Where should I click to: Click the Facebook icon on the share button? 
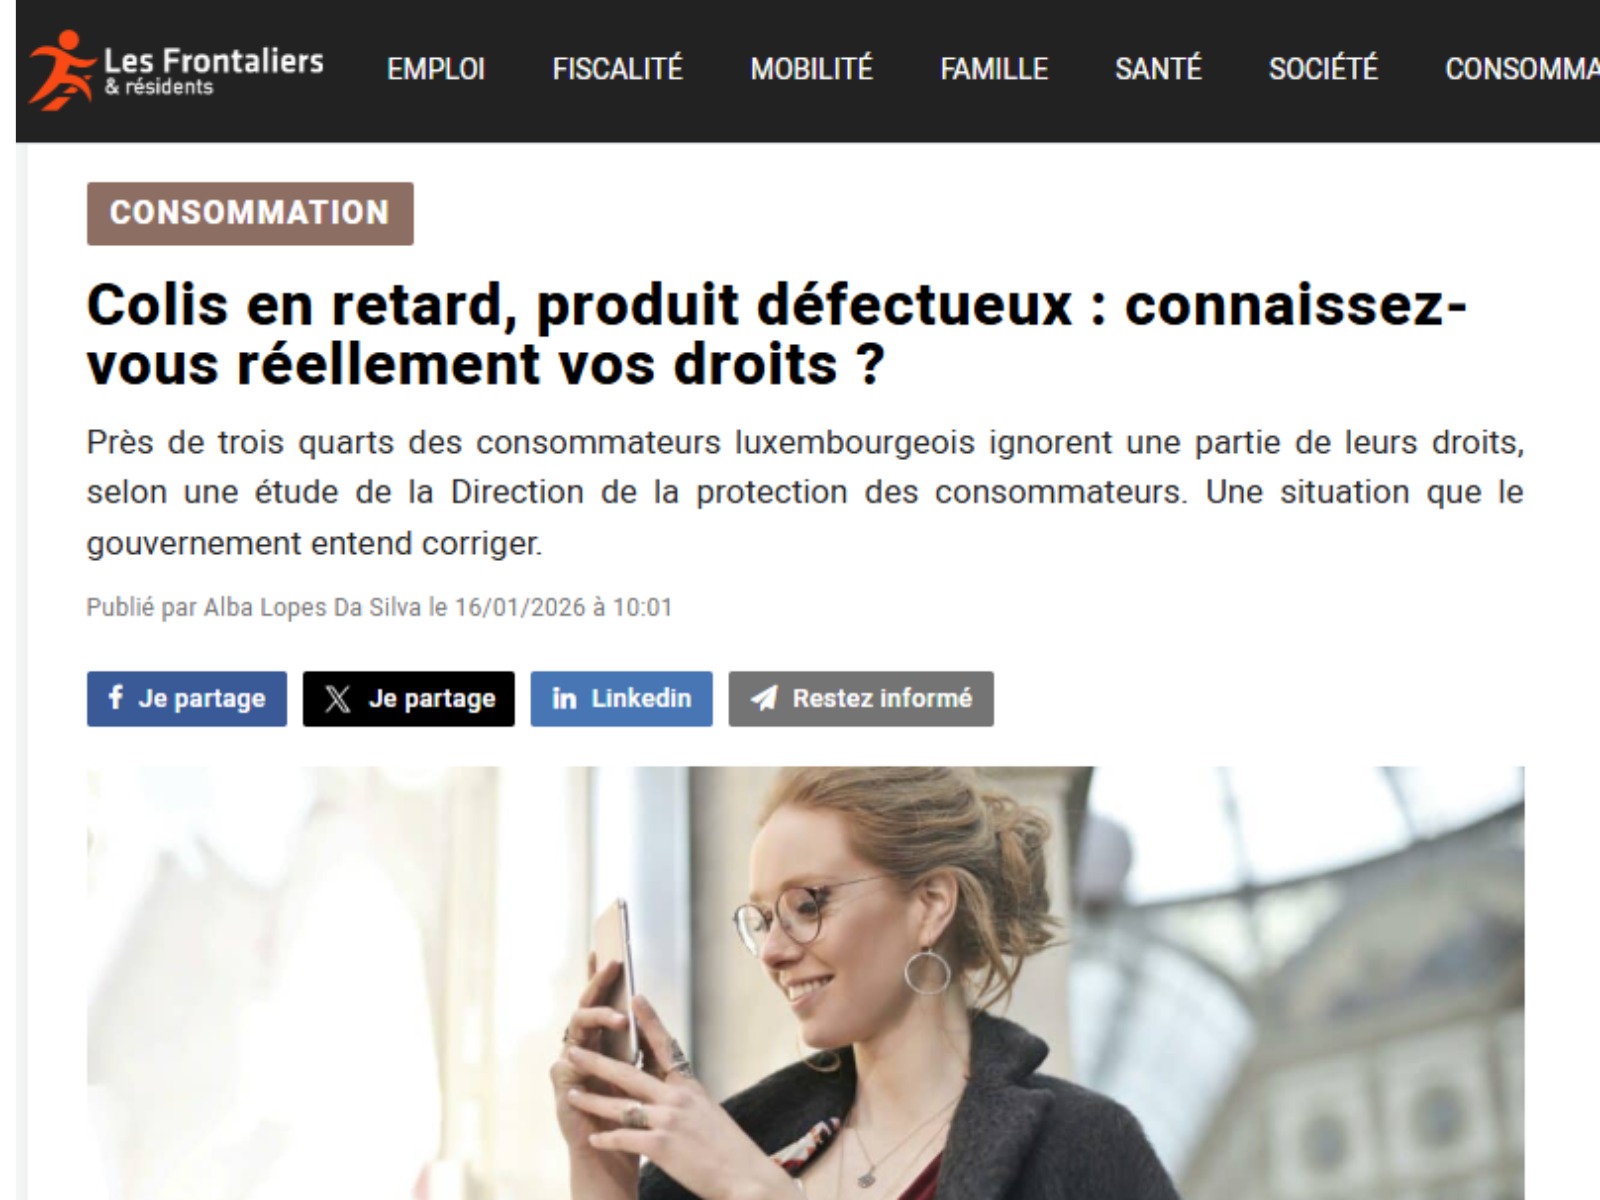[x=116, y=697]
